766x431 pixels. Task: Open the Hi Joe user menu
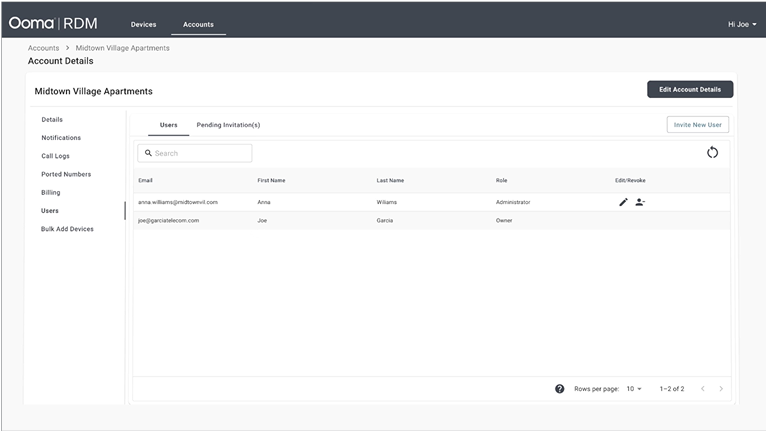tap(742, 24)
